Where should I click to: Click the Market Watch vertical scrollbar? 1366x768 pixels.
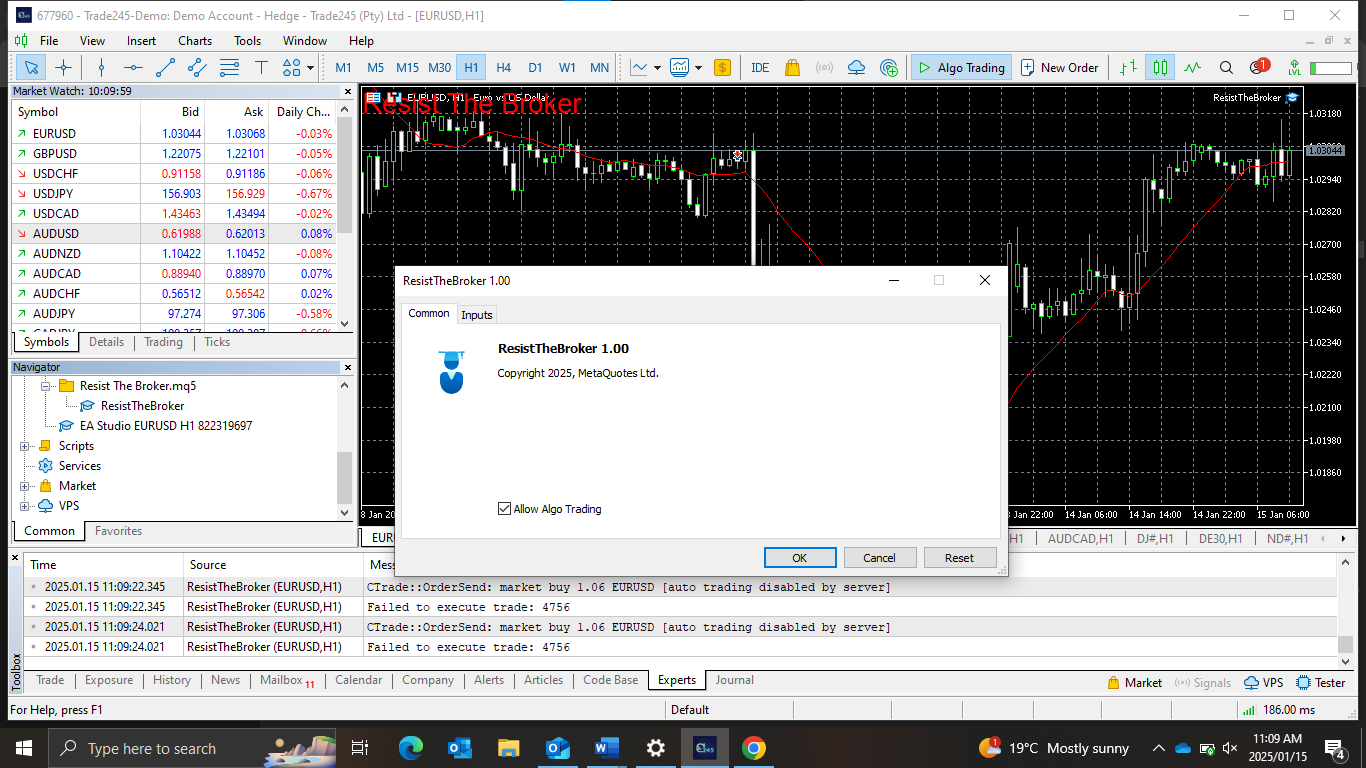[345, 216]
